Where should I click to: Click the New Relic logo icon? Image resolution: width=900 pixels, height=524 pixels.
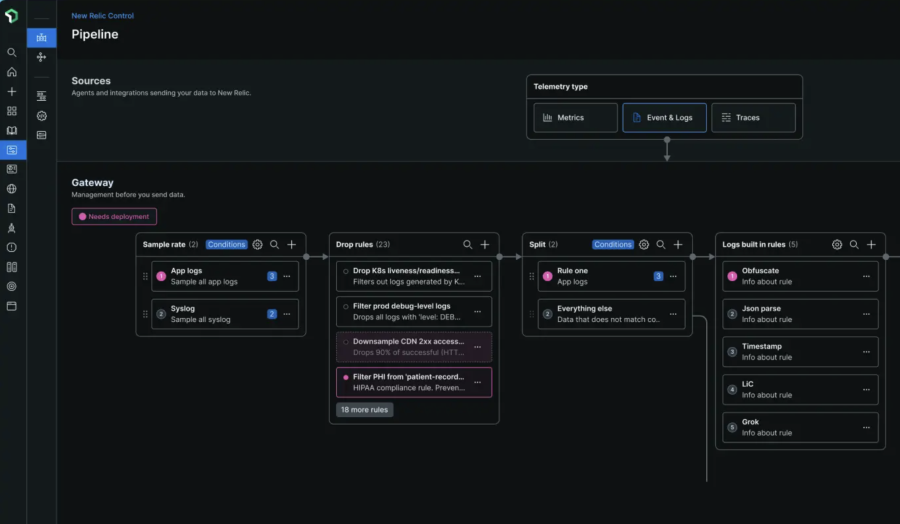click(x=11, y=15)
